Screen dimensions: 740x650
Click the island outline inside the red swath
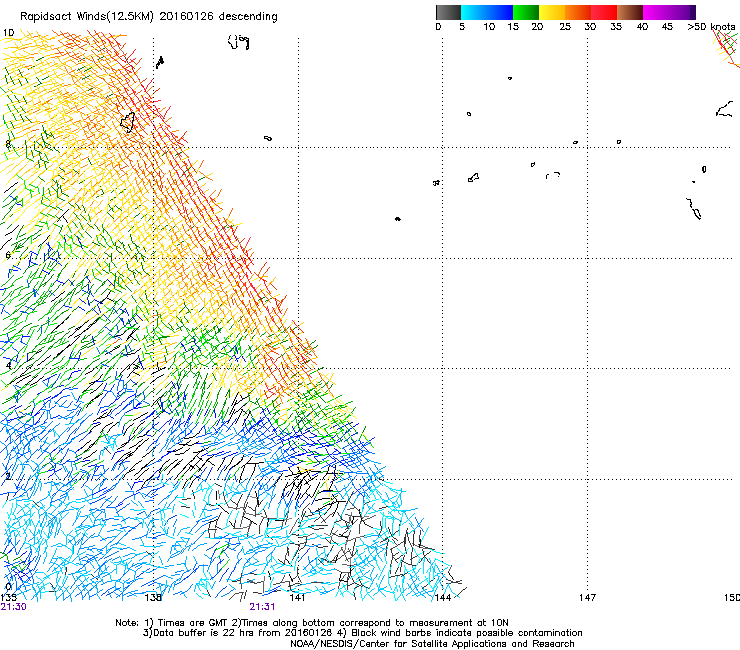pyautogui.click(x=127, y=122)
